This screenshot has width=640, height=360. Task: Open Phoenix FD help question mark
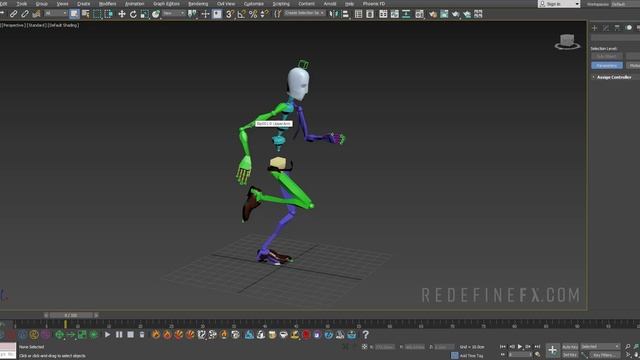click(366, 335)
